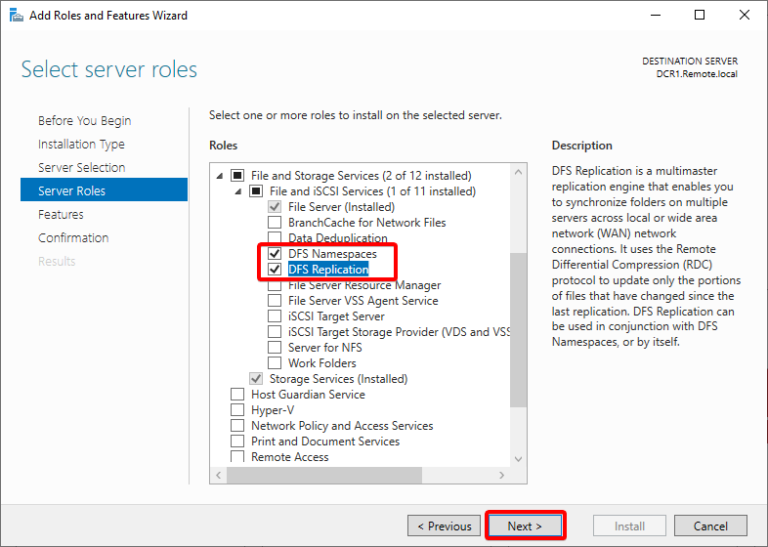This screenshot has height=547, width=768.
Task: Tick the iSCSI Target Server checkbox
Action: [274, 317]
